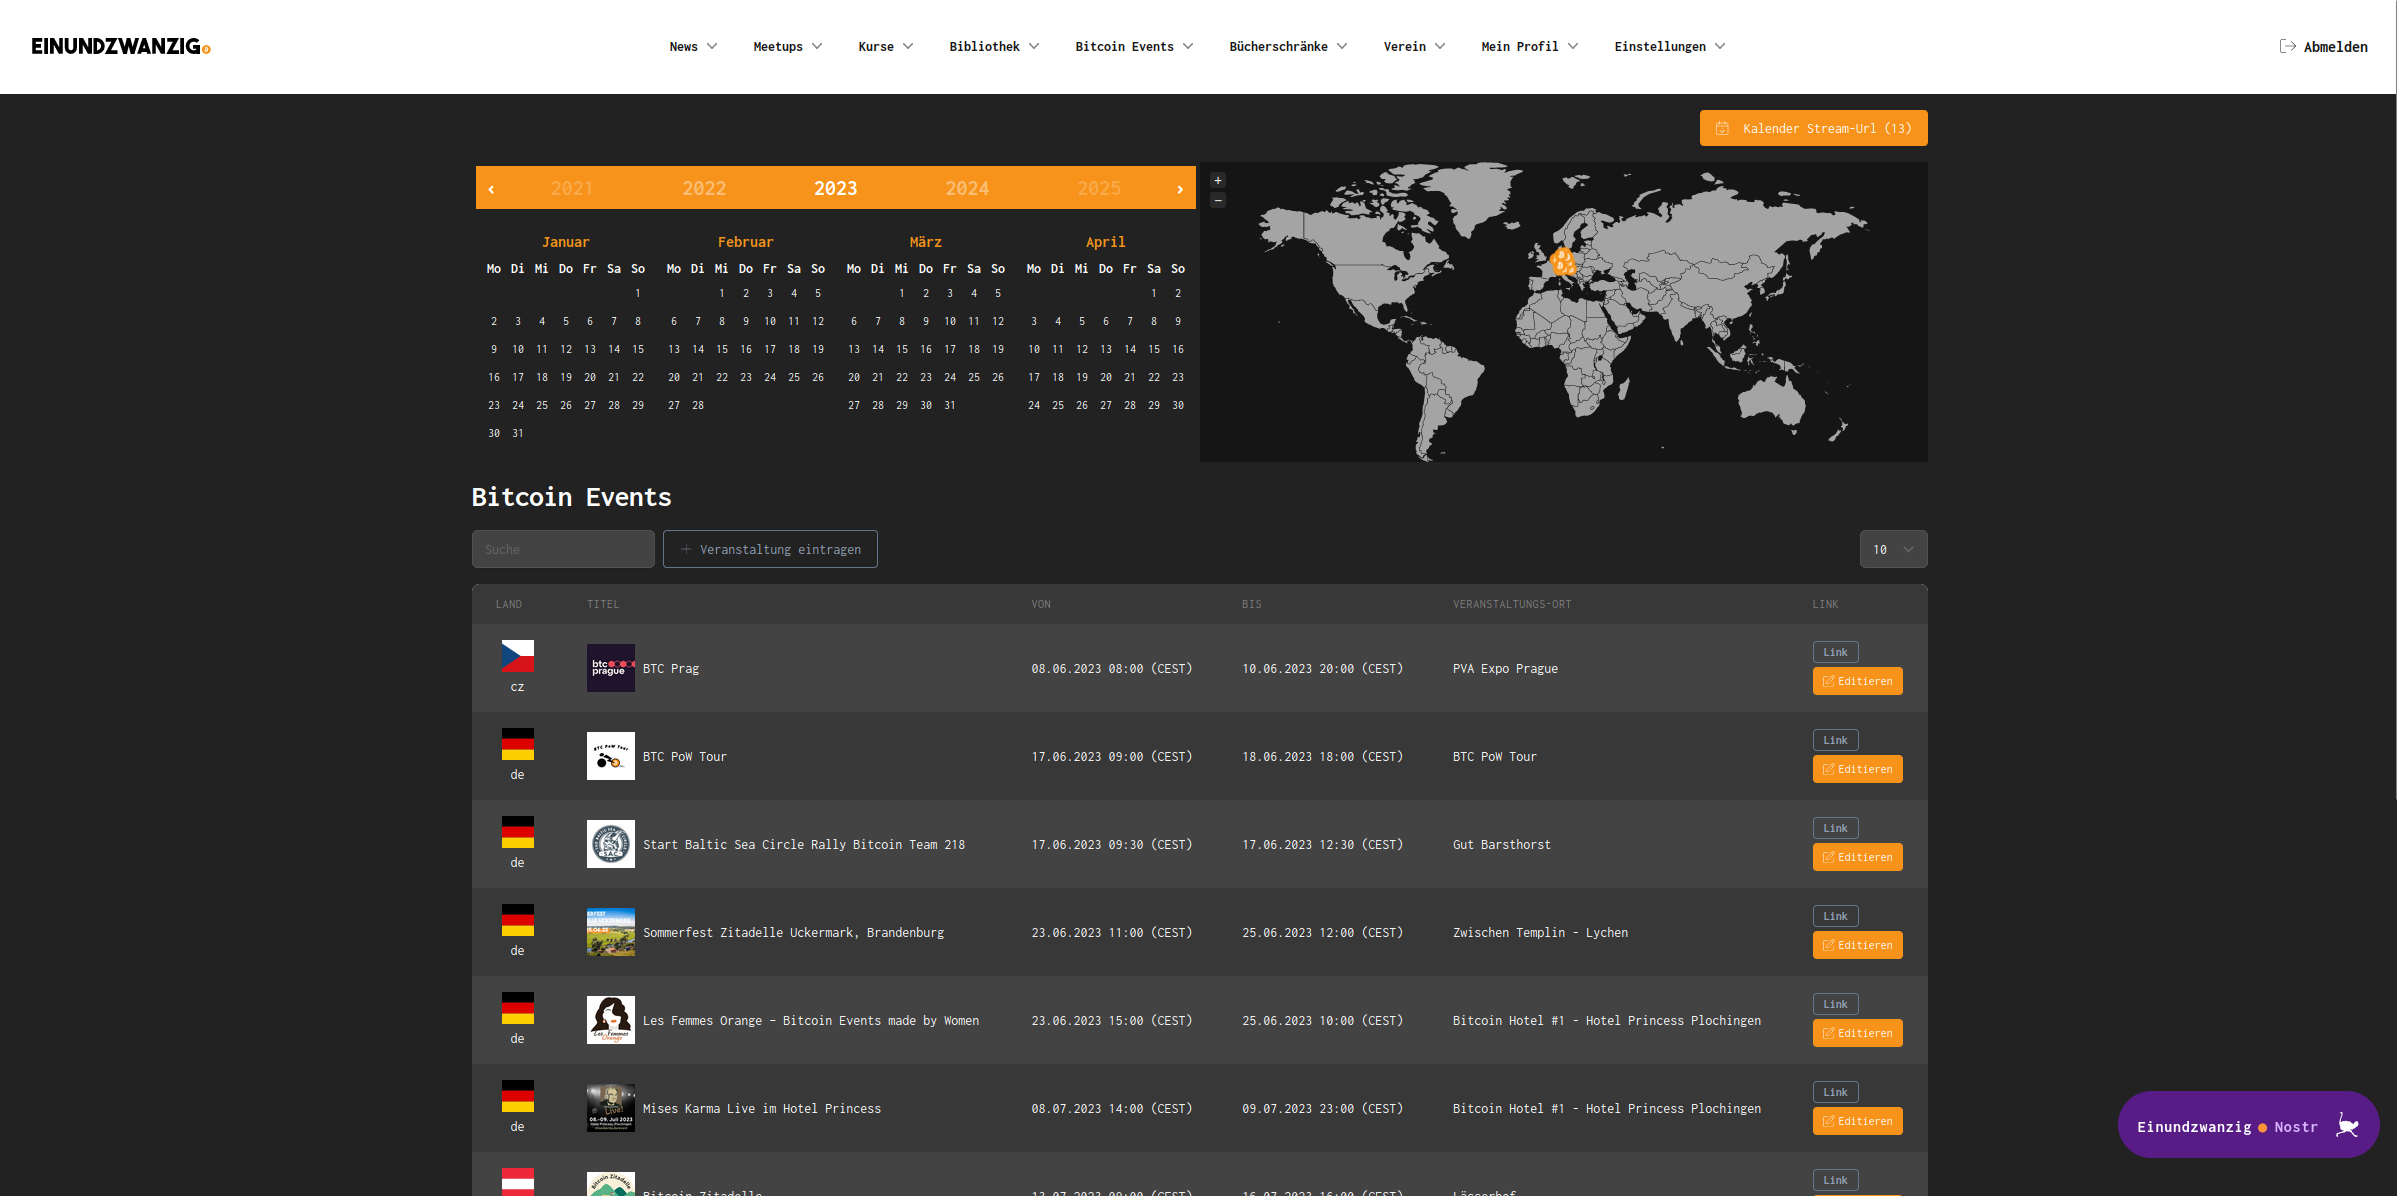Advance years with right arrow
Viewport: 2397px width, 1196px height.
[1180, 189]
